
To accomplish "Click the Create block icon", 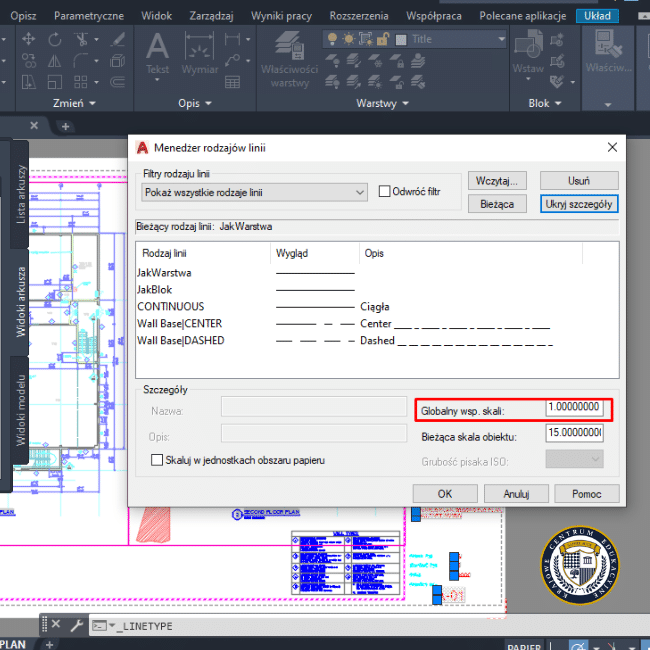I will [x=557, y=40].
